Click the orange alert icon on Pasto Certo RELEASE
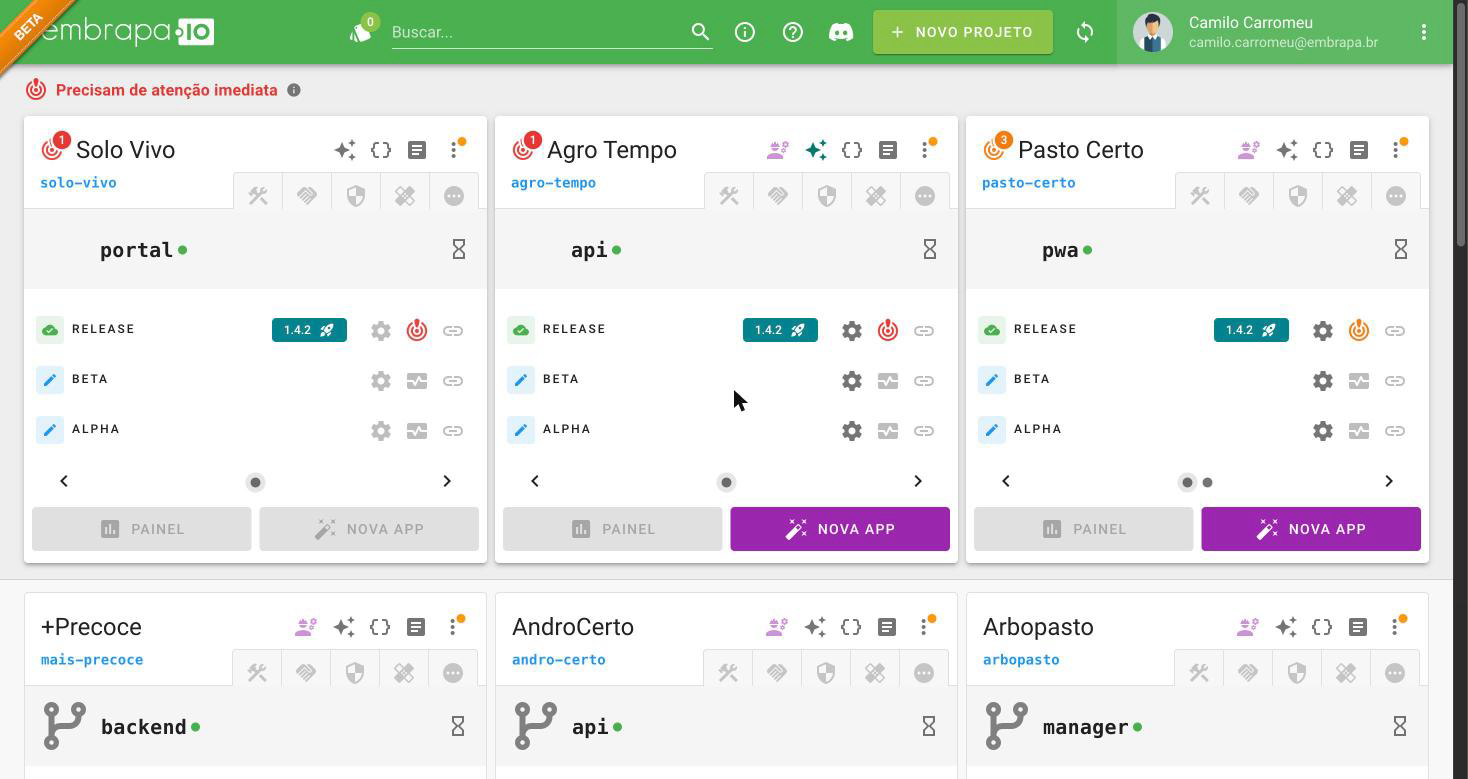 (1359, 330)
